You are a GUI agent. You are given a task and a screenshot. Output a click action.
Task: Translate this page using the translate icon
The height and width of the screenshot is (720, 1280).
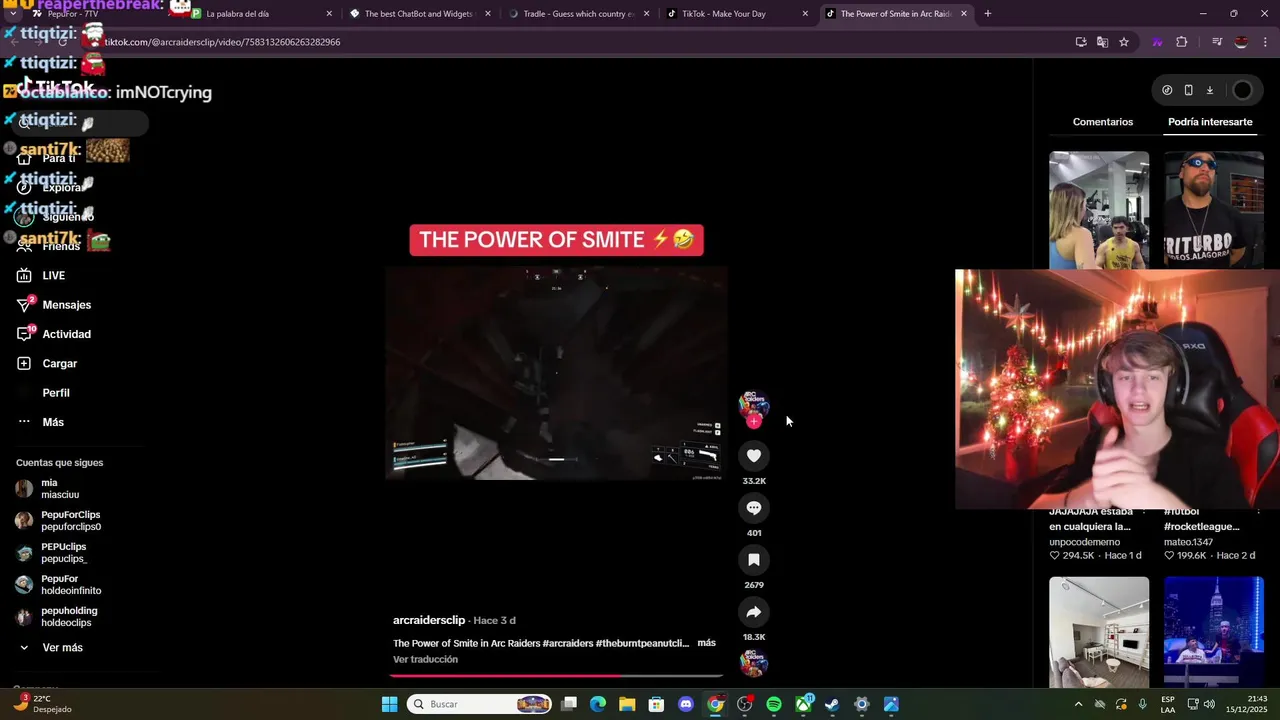click(1102, 42)
